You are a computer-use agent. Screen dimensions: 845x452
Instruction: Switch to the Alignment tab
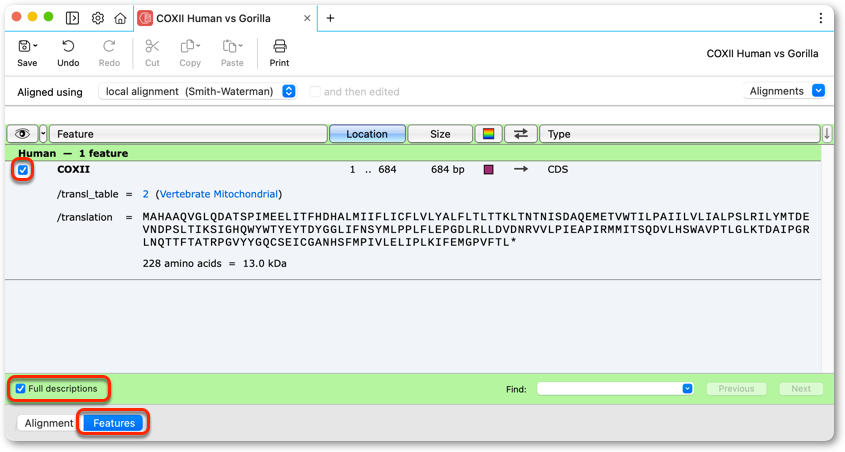point(49,423)
